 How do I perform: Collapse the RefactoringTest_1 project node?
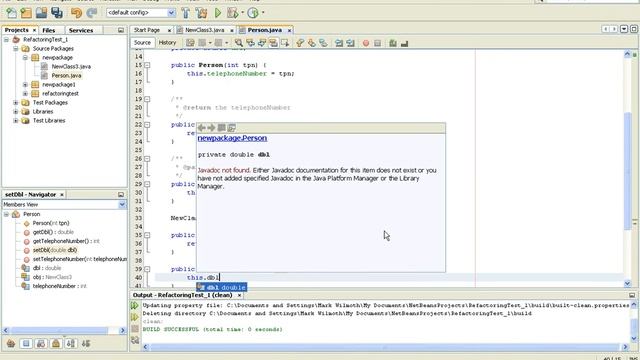pos(7,40)
